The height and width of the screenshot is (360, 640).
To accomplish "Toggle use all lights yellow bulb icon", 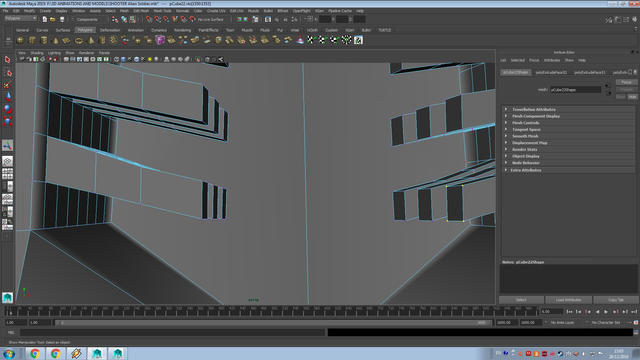I will pyautogui.click(x=150, y=59).
